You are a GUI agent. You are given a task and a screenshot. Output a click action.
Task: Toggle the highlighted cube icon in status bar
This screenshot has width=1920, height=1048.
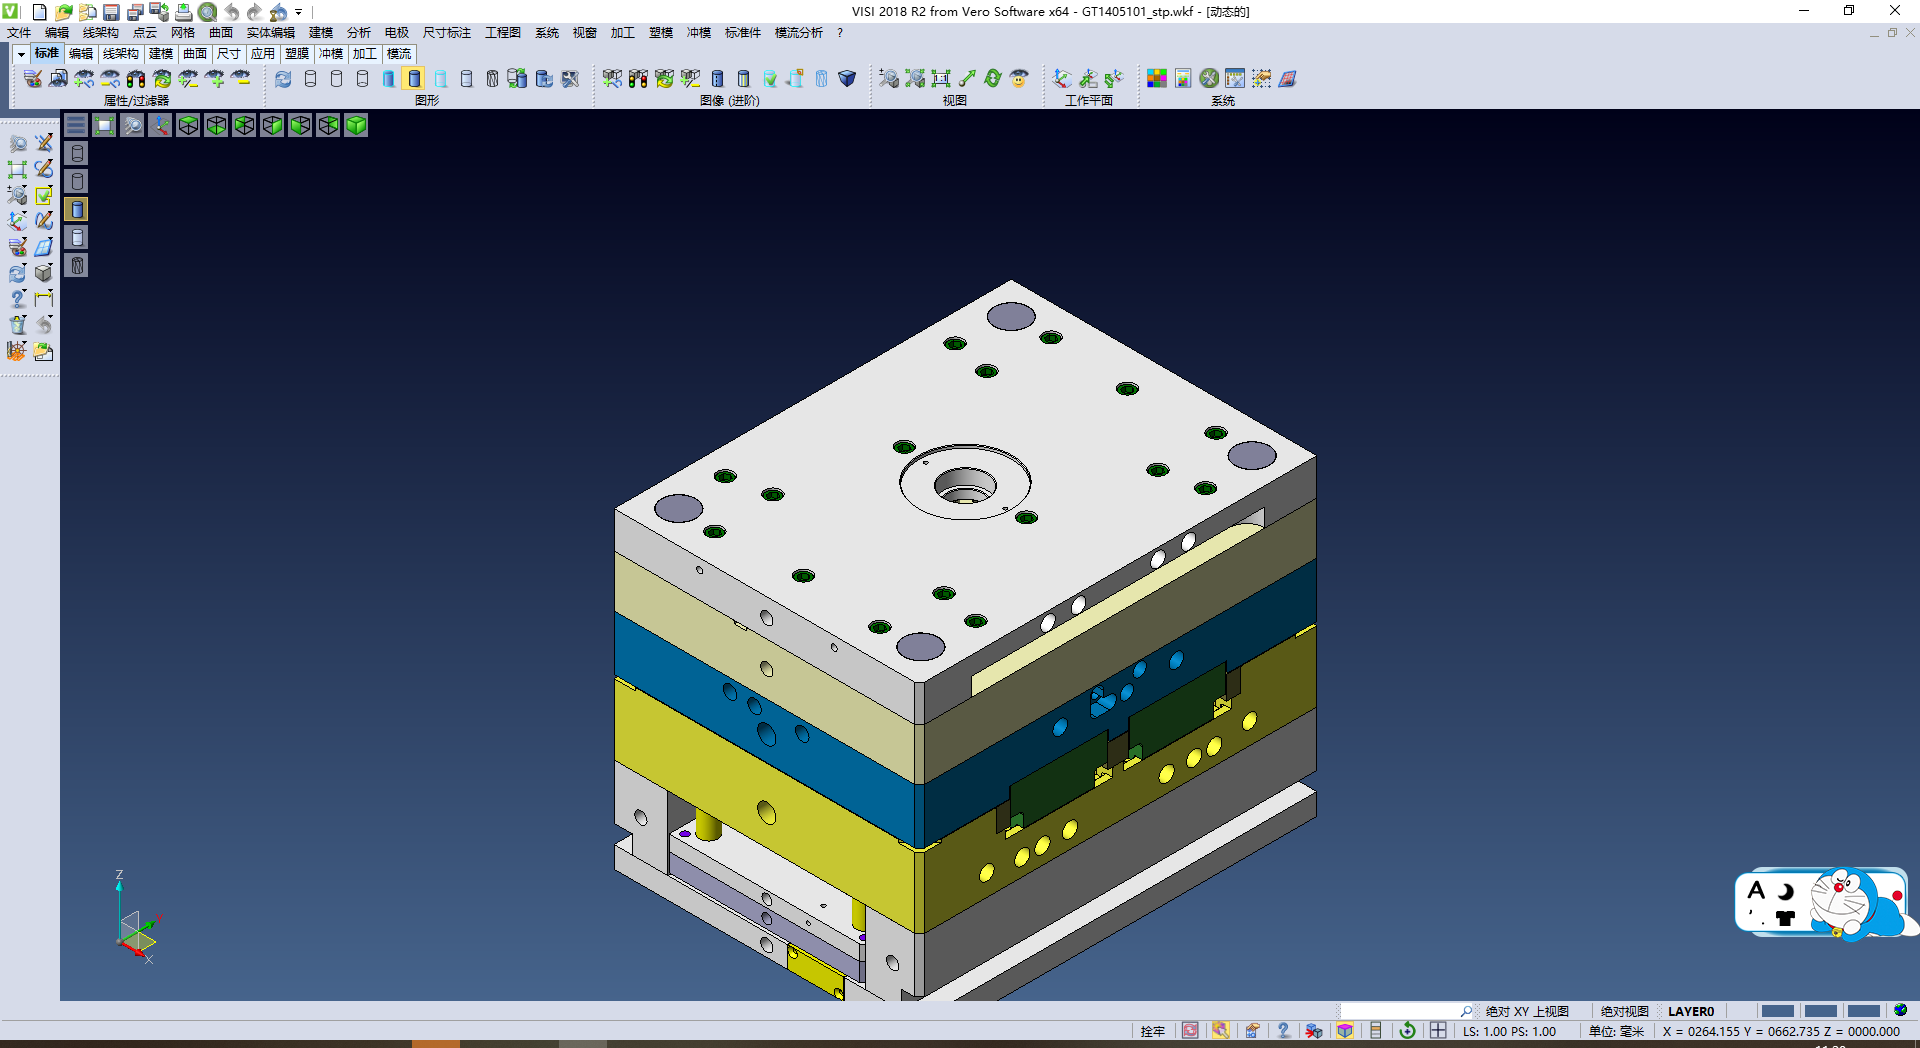[x=1345, y=1031]
